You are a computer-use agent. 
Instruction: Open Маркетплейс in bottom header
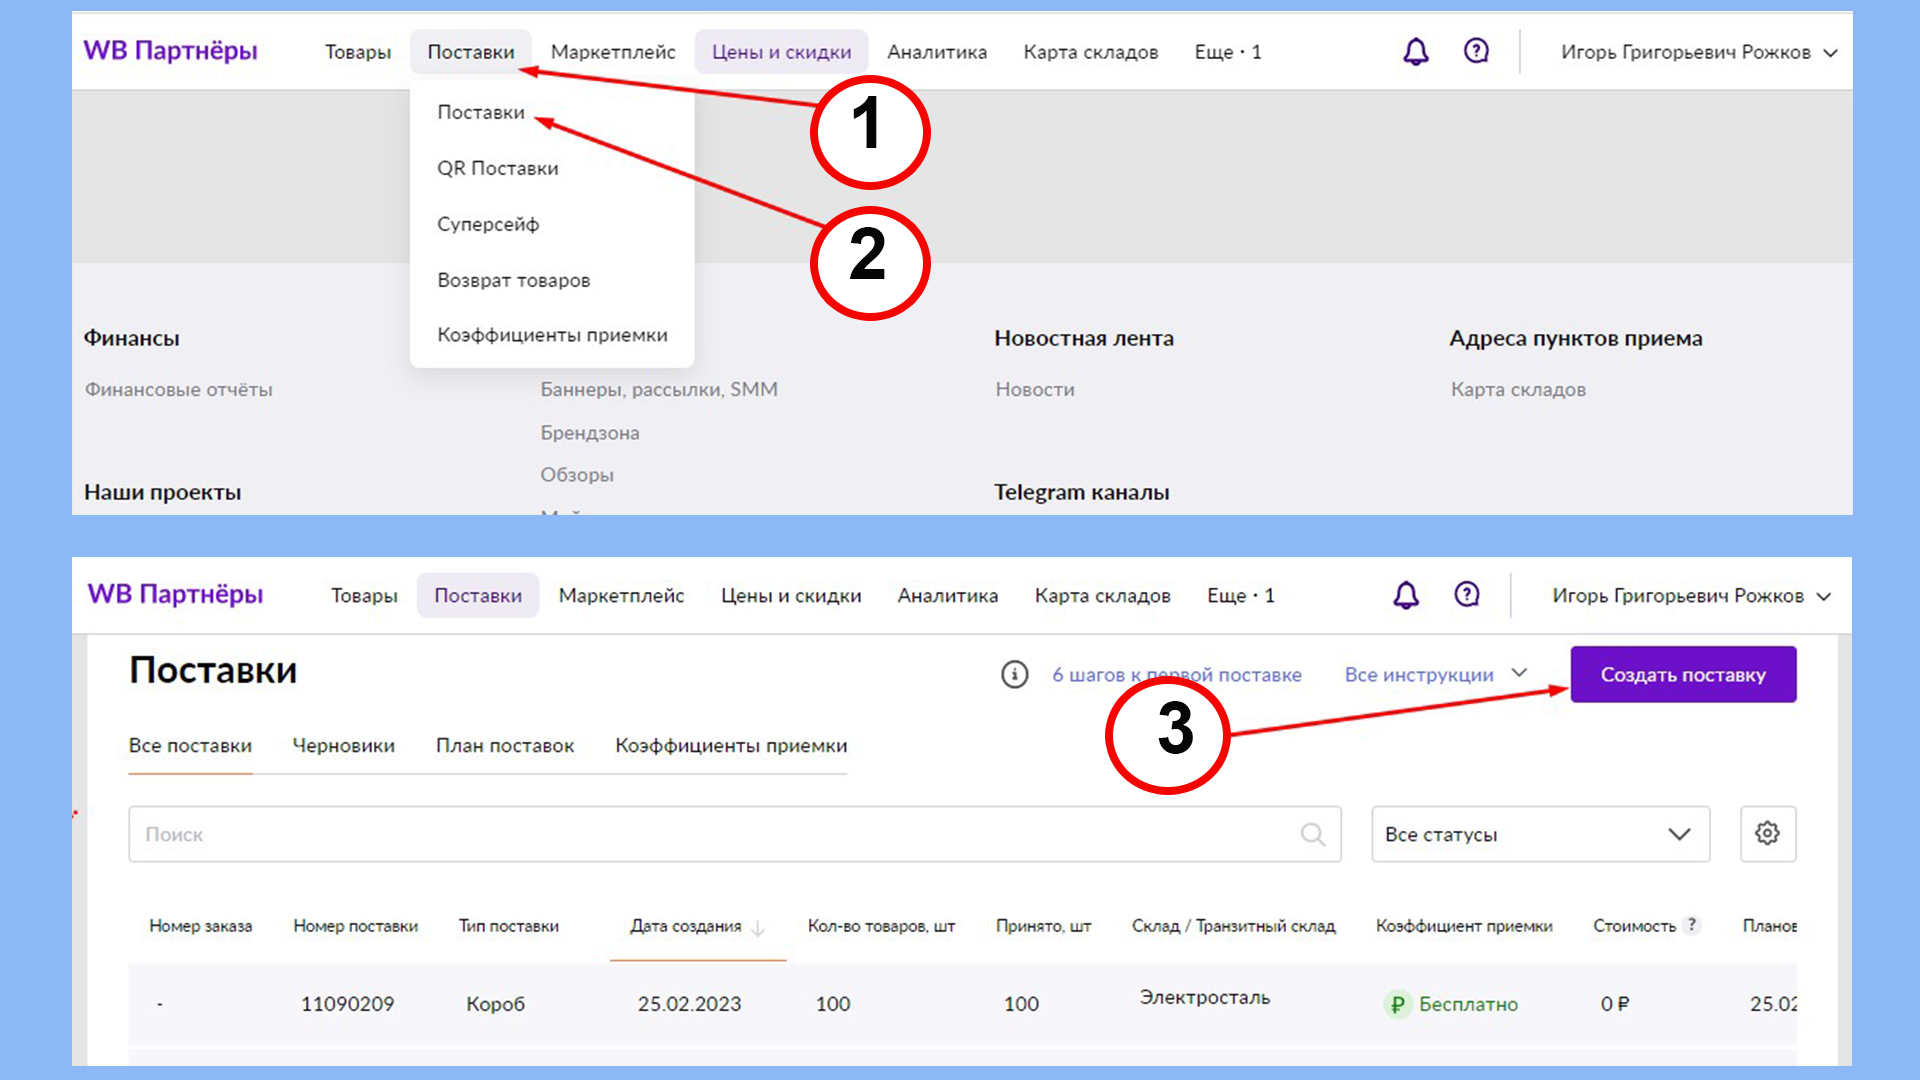(621, 596)
